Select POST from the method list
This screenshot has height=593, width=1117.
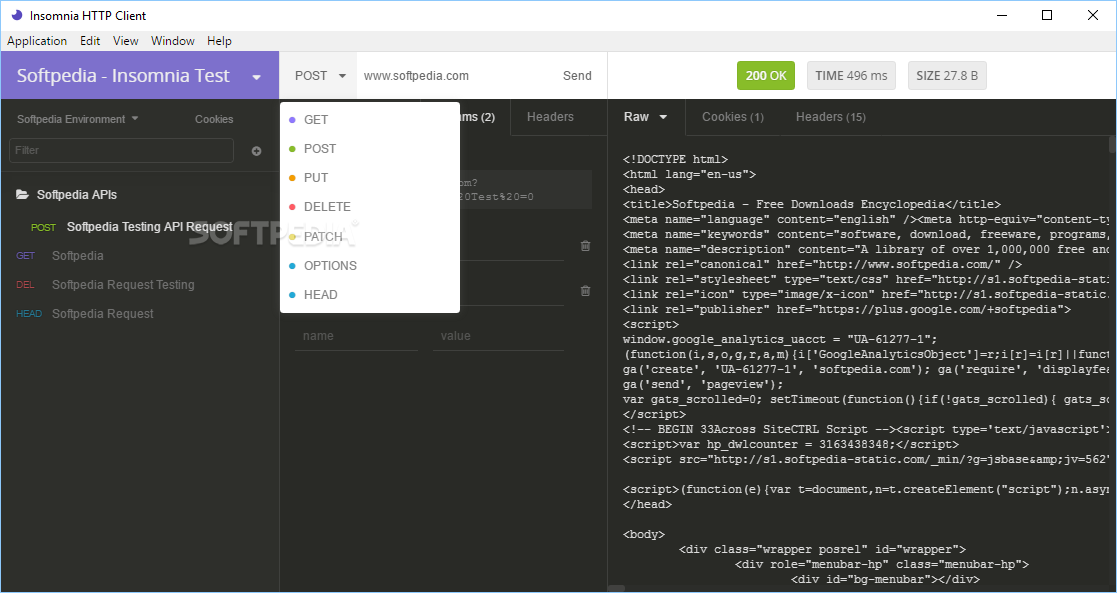370,149
